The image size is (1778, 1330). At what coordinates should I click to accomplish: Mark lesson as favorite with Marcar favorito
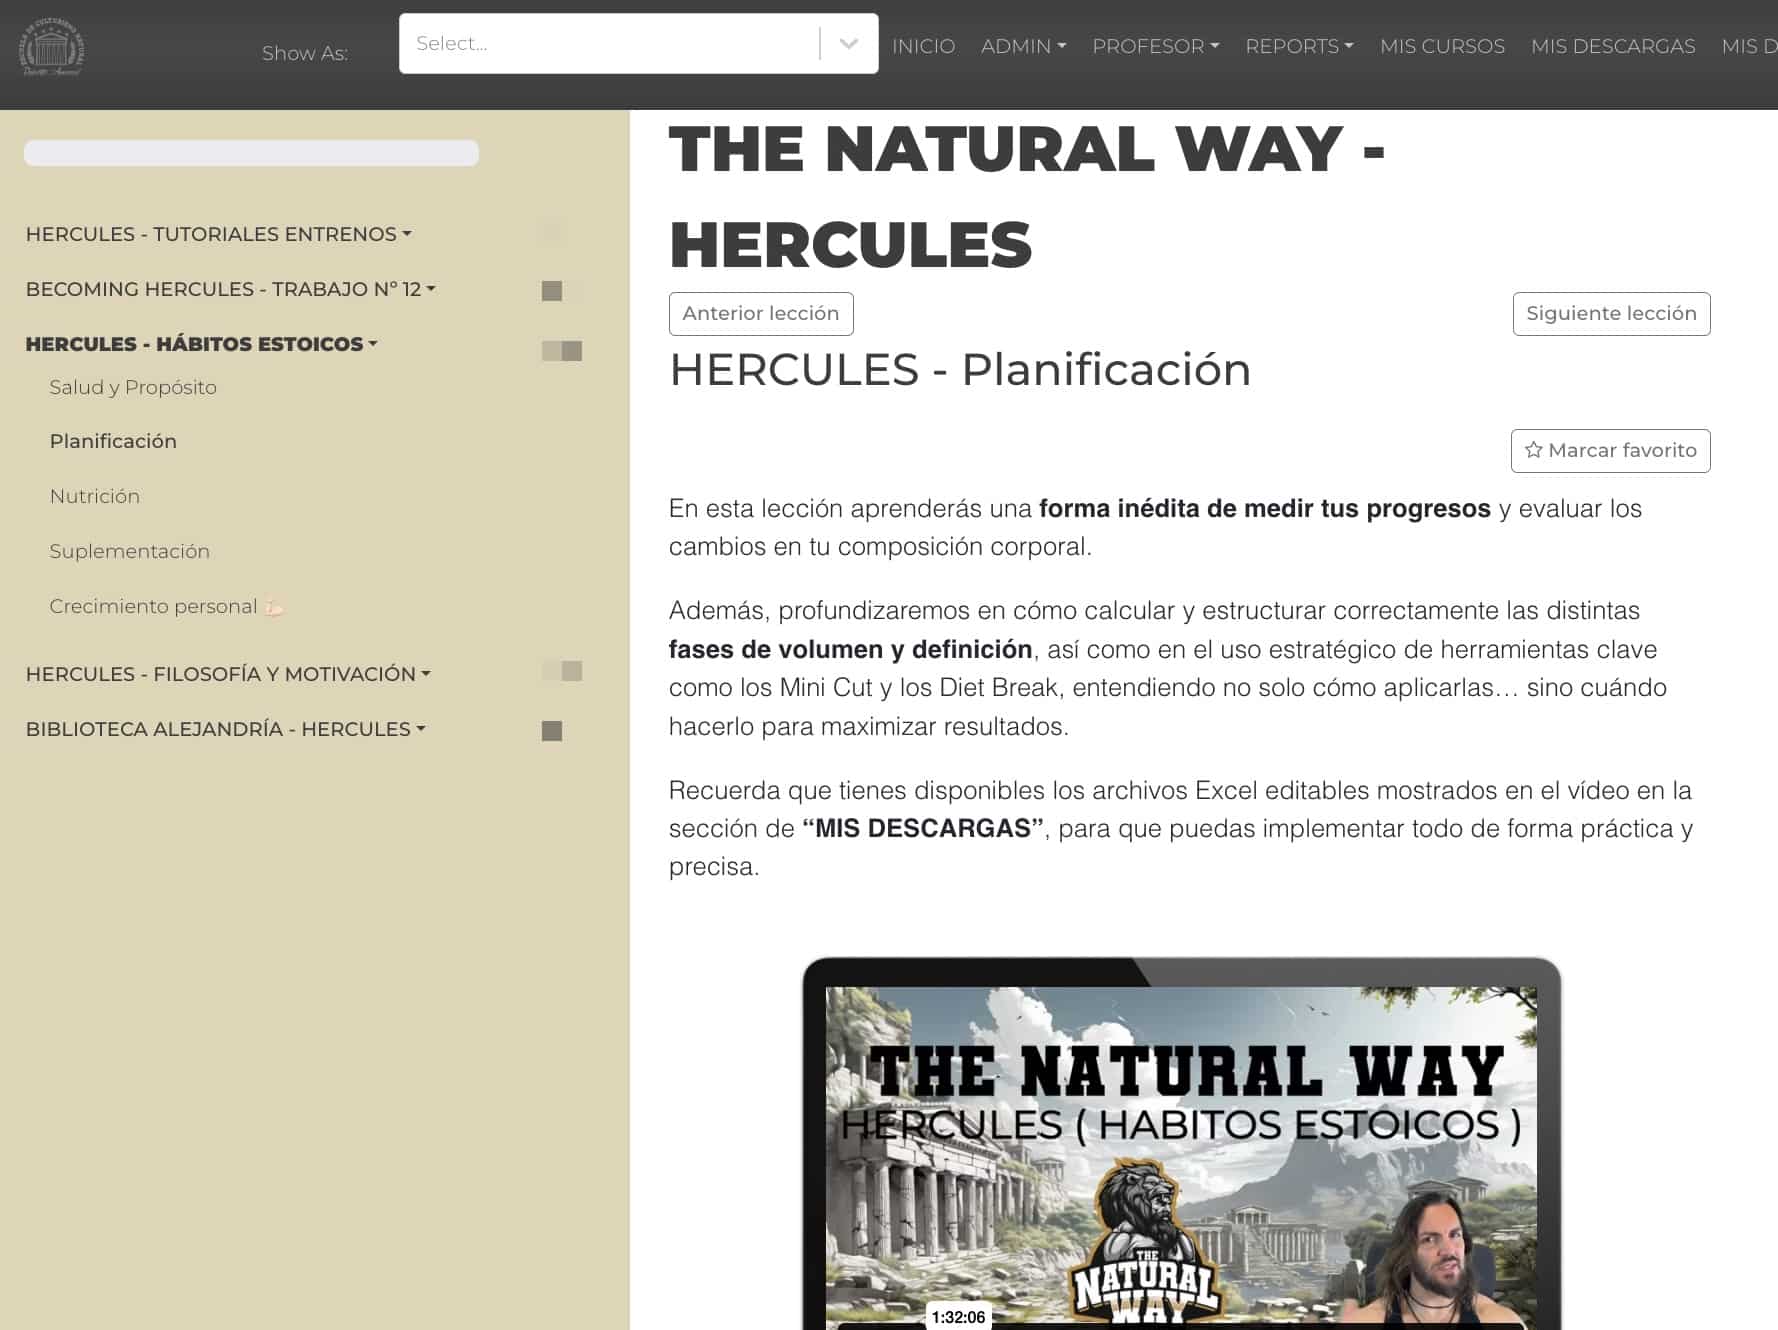(1610, 451)
